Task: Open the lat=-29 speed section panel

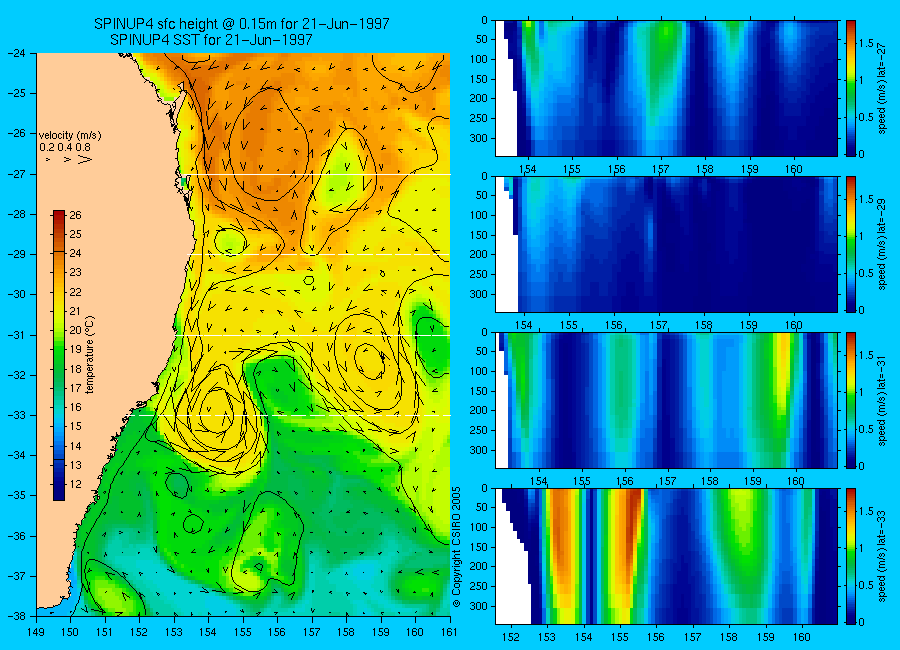Action: tap(666, 244)
